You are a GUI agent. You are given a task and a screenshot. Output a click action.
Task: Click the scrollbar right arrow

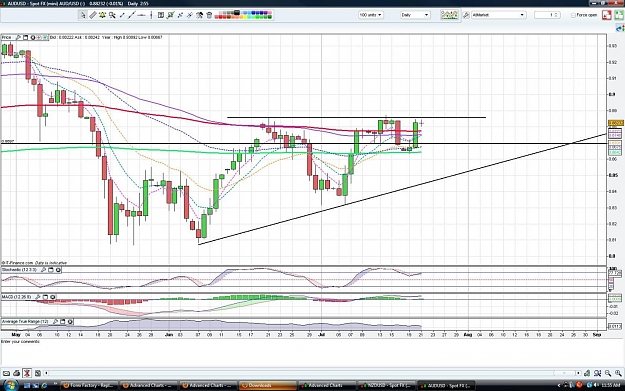578,373
